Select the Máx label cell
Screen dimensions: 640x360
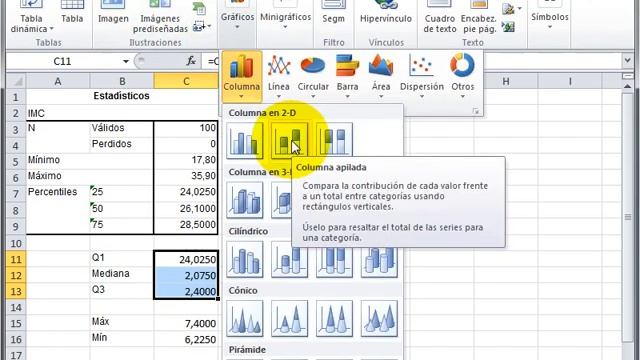coord(122,322)
